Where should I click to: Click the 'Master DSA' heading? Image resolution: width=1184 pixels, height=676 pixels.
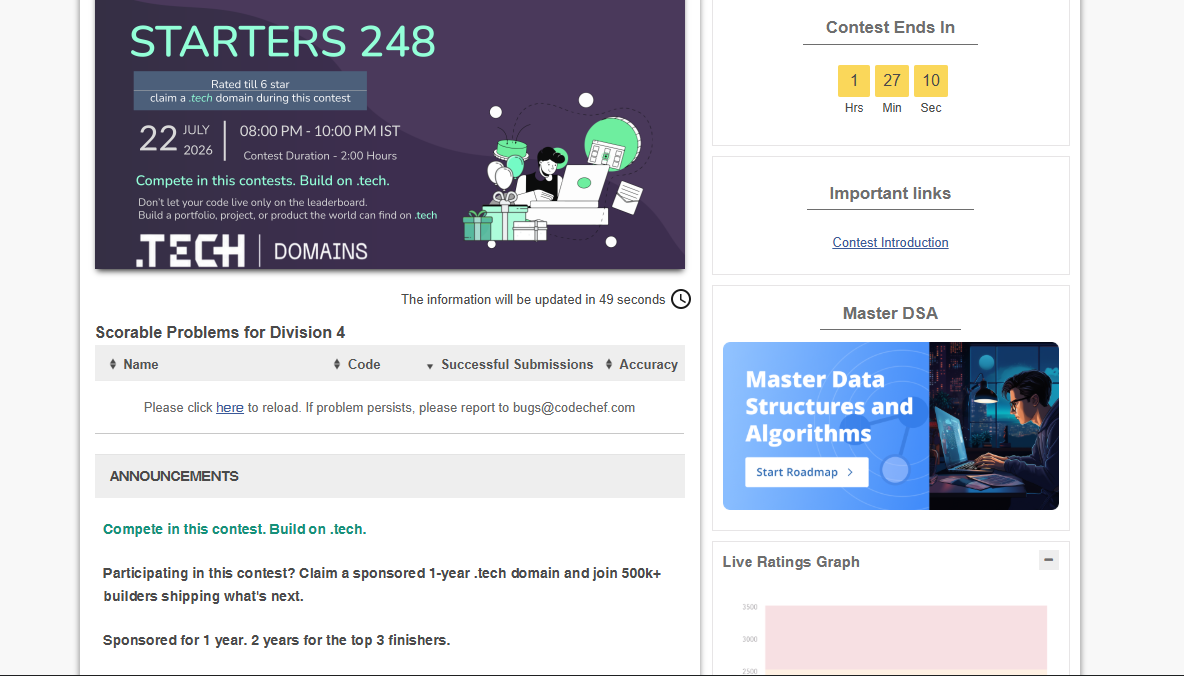pos(890,313)
